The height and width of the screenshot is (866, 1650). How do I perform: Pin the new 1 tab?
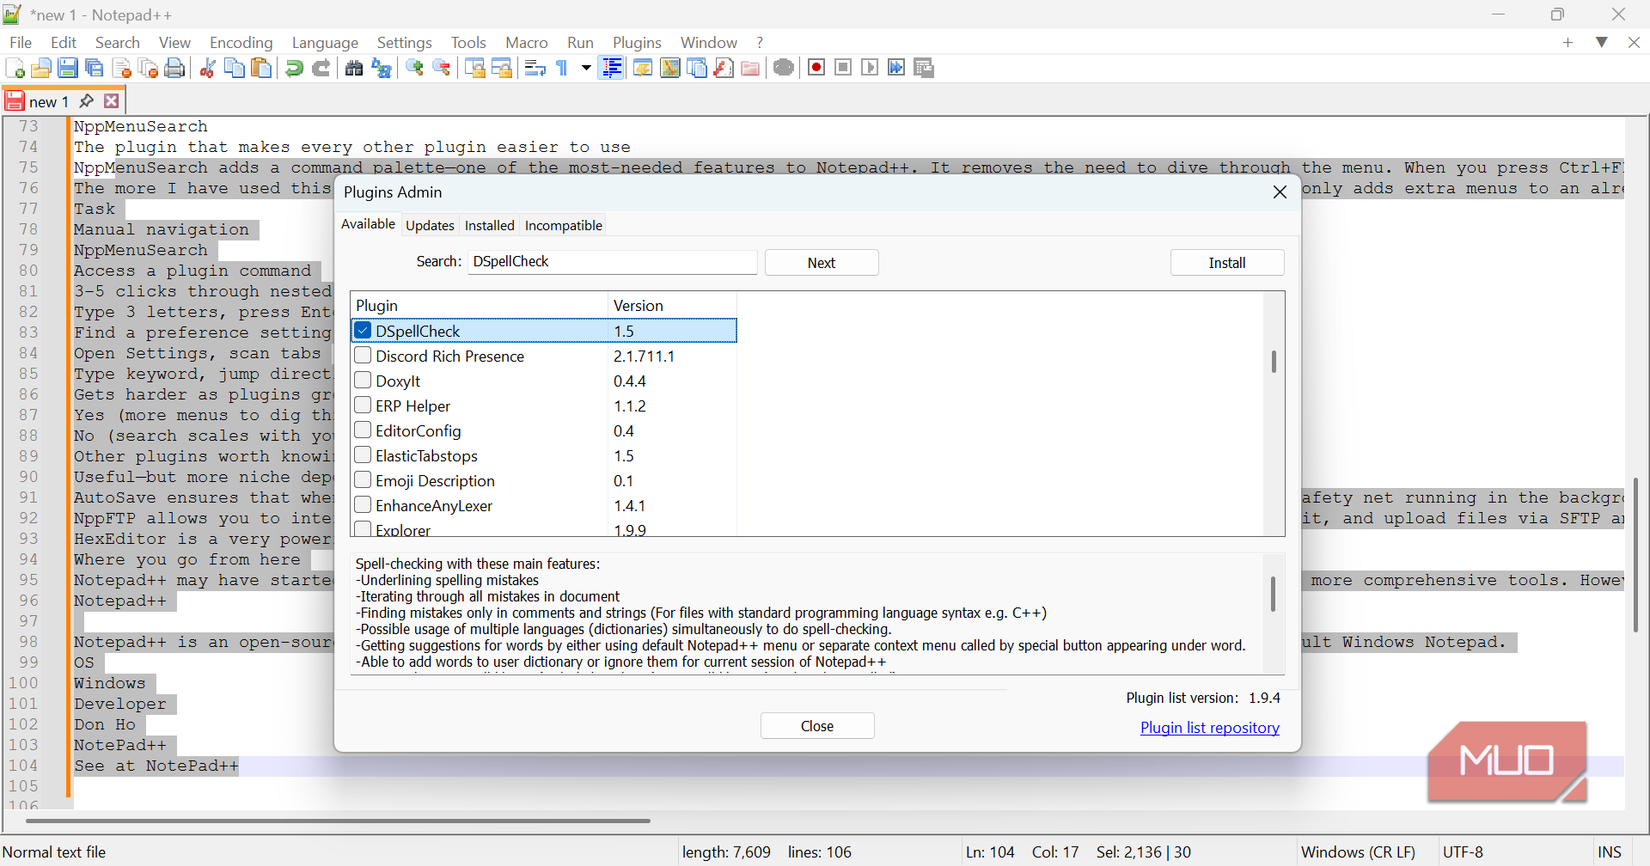point(87,101)
